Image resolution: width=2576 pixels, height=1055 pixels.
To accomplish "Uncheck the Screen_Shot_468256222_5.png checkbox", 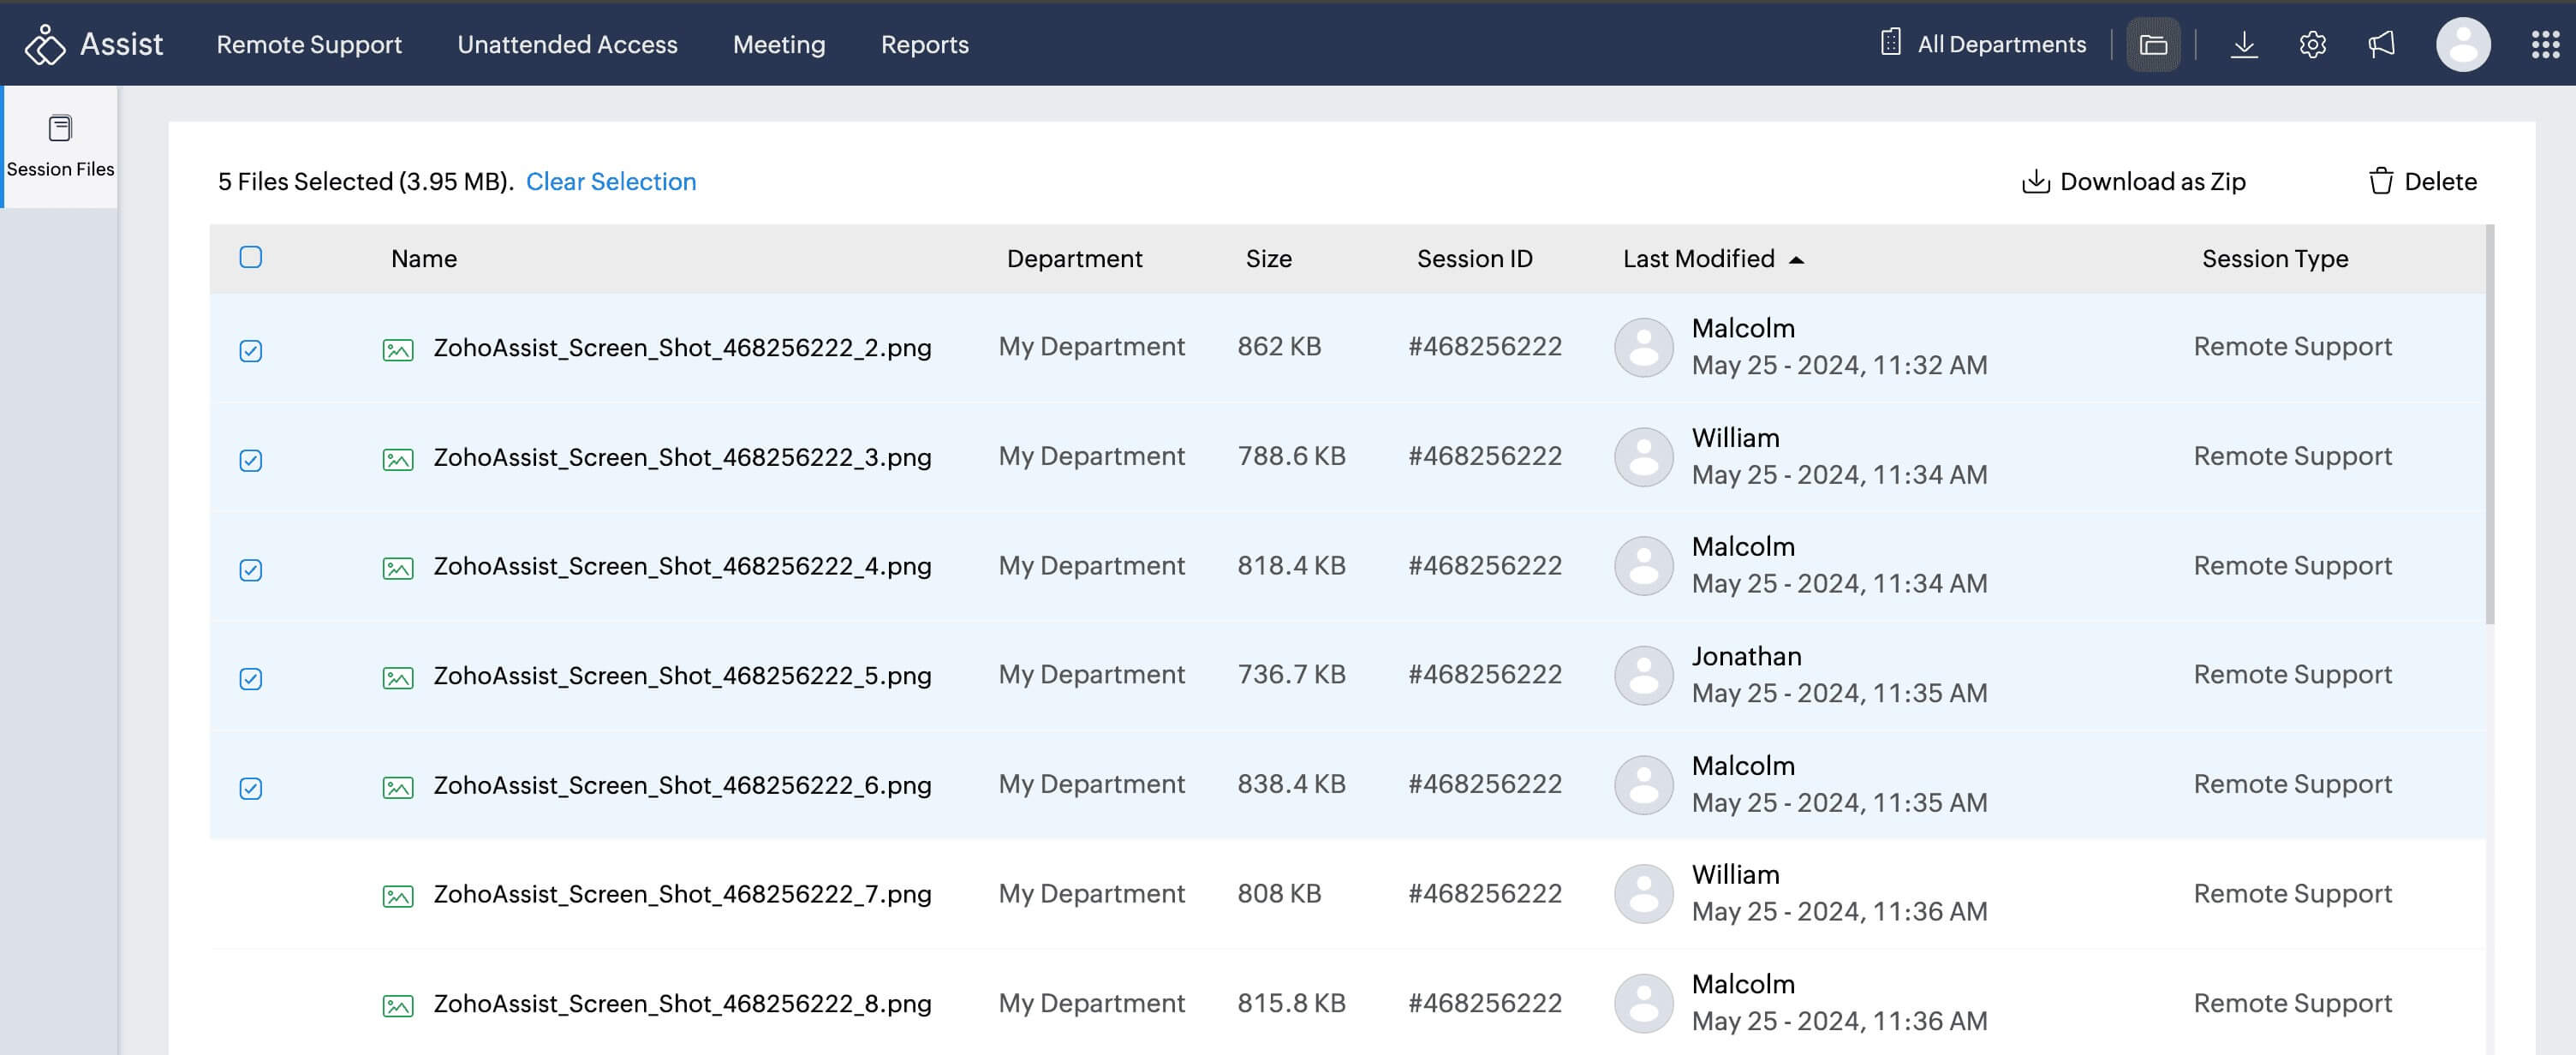I will 251,679.
